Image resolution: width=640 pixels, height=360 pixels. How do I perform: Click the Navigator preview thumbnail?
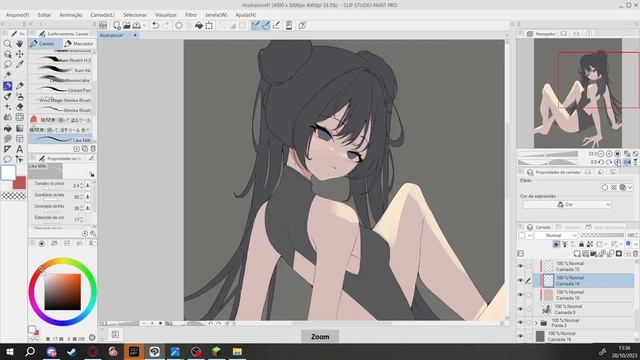pyautogui.click(x=578, y=93)
